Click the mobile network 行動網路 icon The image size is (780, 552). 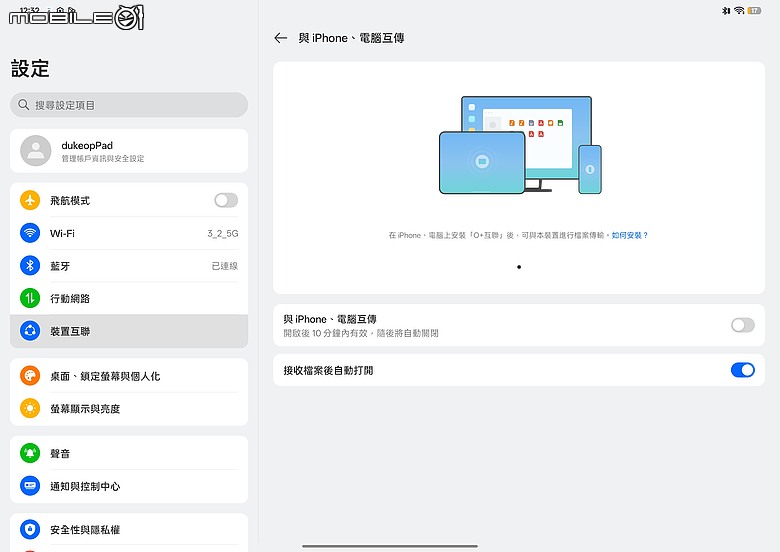(x=30, y=298)
